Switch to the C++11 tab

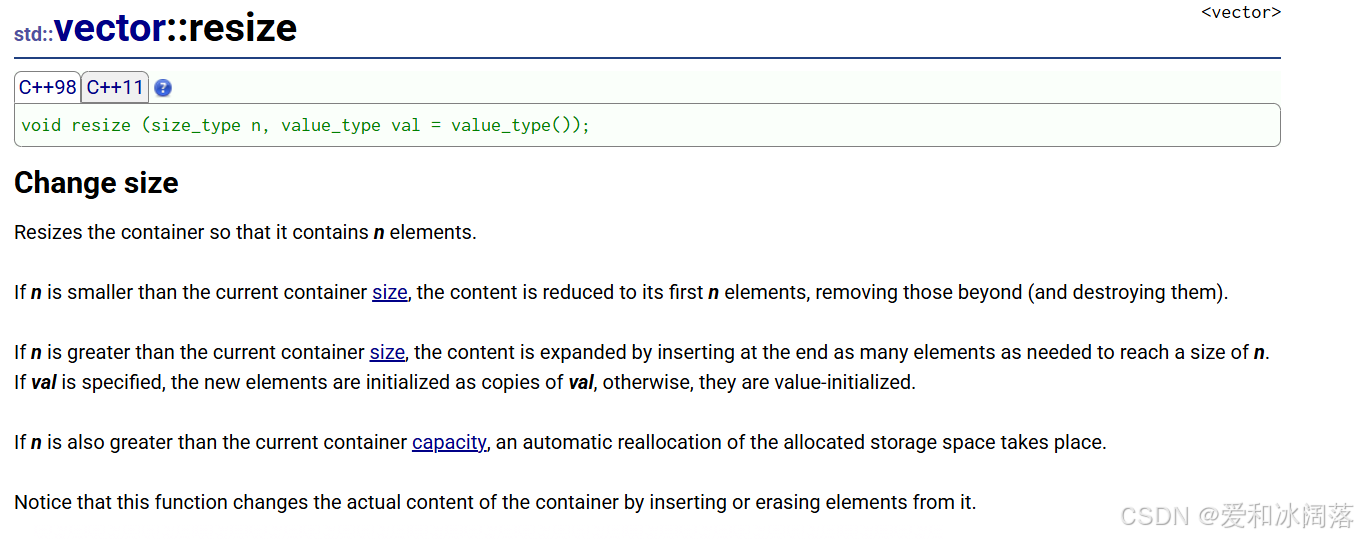115,87
